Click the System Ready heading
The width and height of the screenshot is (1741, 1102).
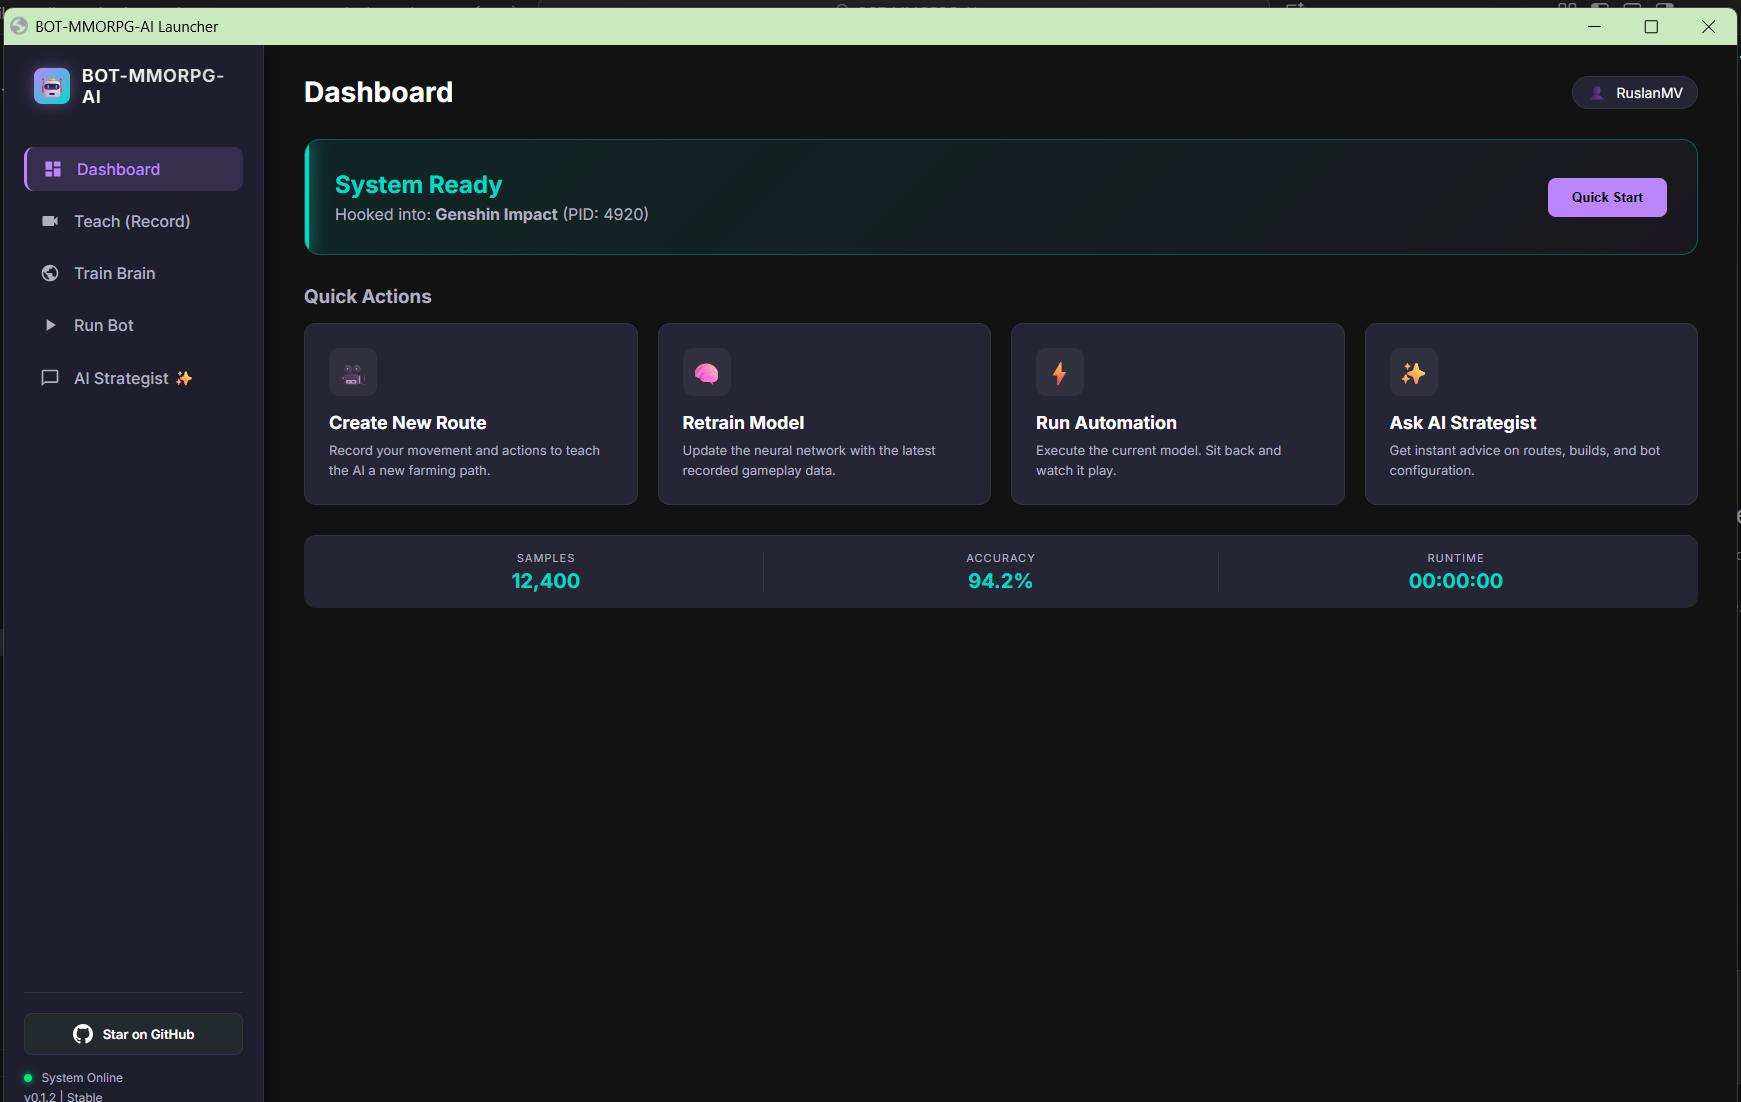click(418, 185)
